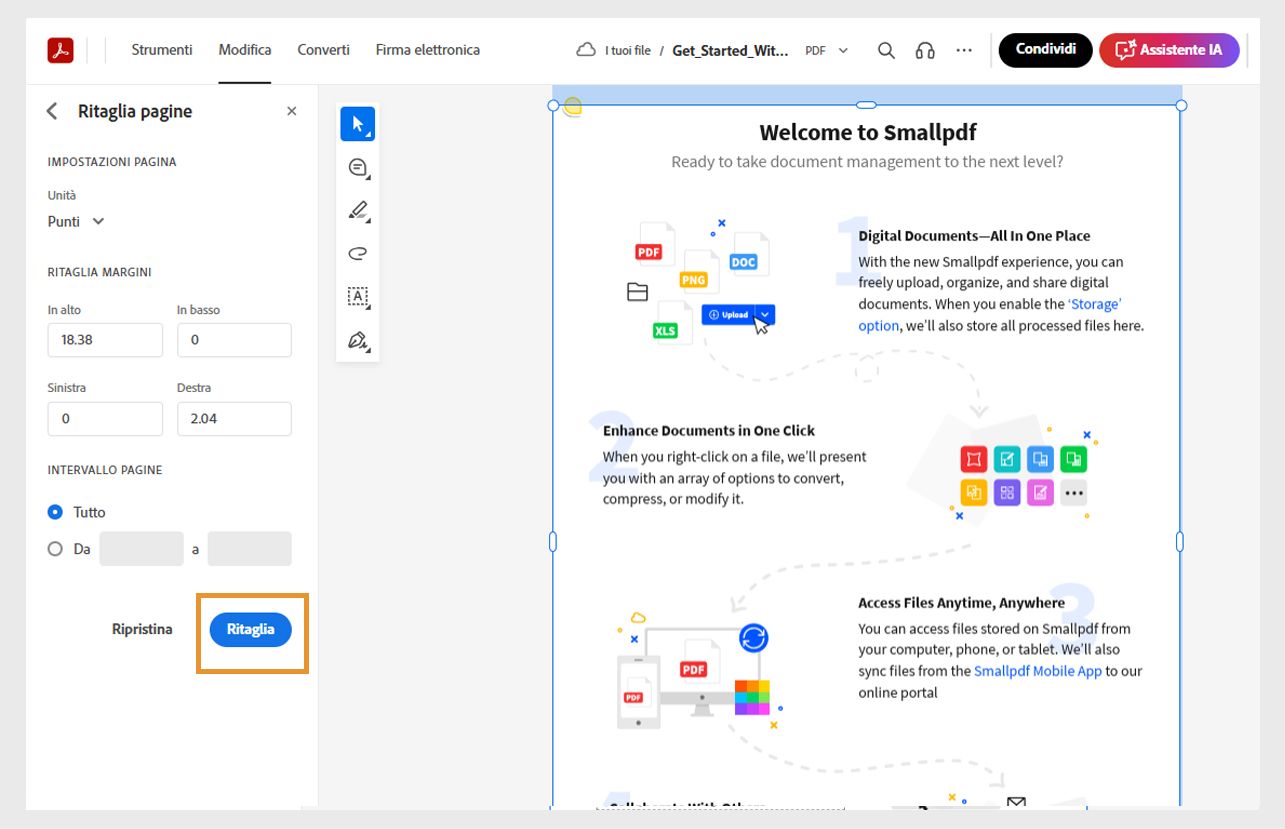Go to I tuoi file
Viewport: 1285px width, 829px height.
628,50
